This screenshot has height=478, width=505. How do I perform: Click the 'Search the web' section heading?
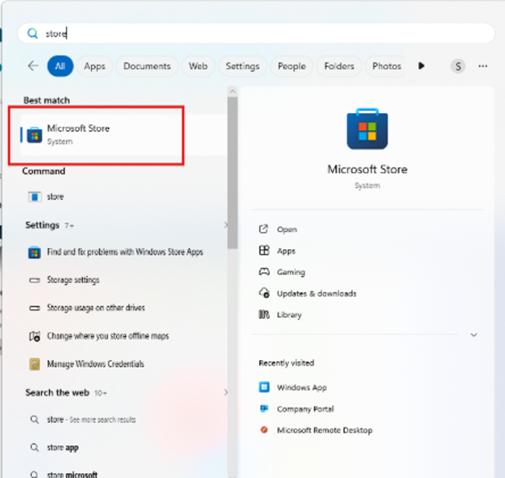57,393
